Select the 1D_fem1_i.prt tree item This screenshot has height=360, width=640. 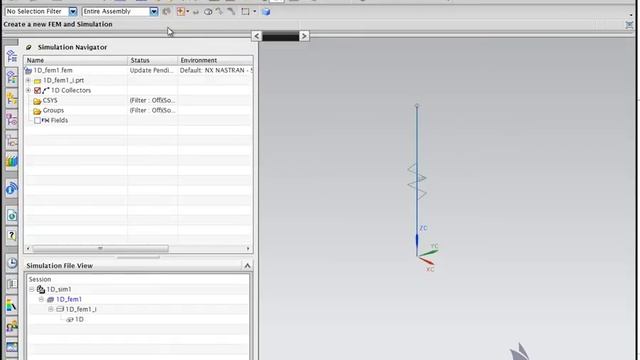click(x=63, y=80)
